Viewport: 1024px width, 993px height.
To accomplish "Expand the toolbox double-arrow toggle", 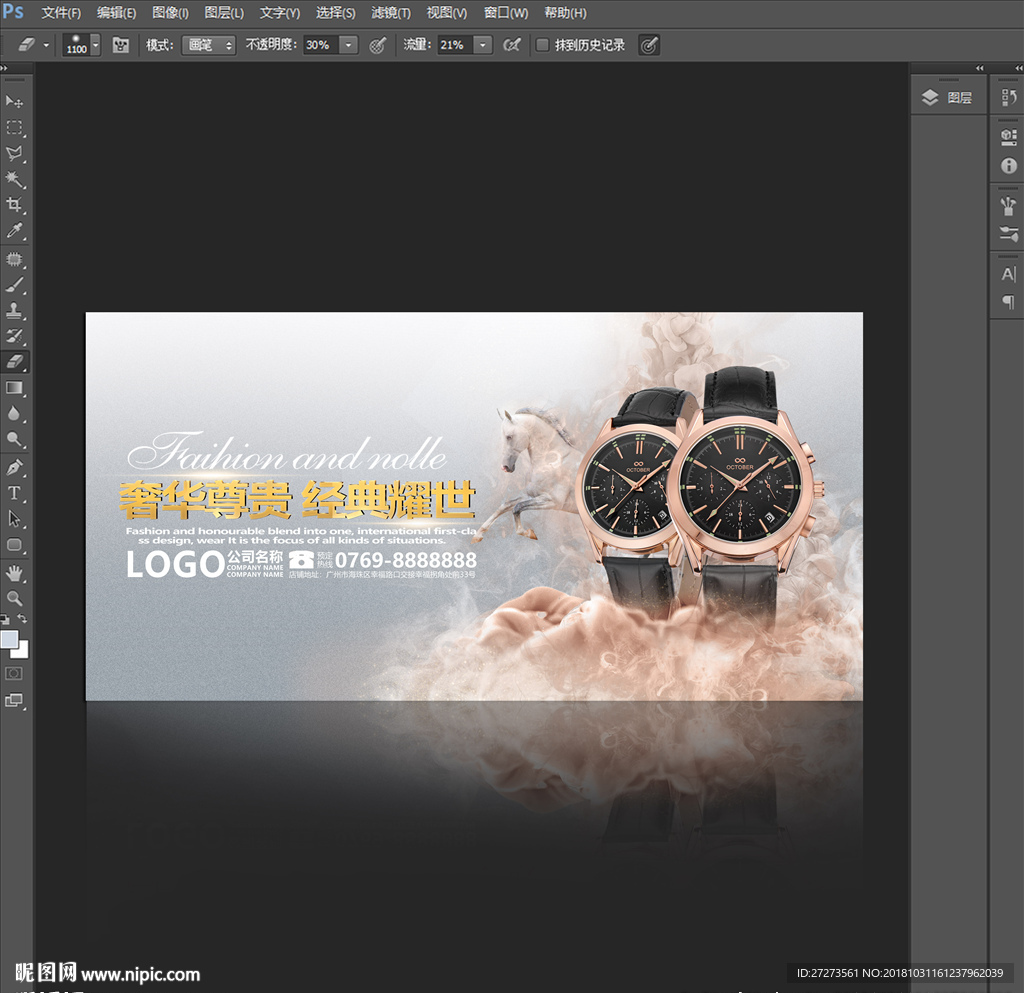I will pyautogui.click(x=4, y=68).
